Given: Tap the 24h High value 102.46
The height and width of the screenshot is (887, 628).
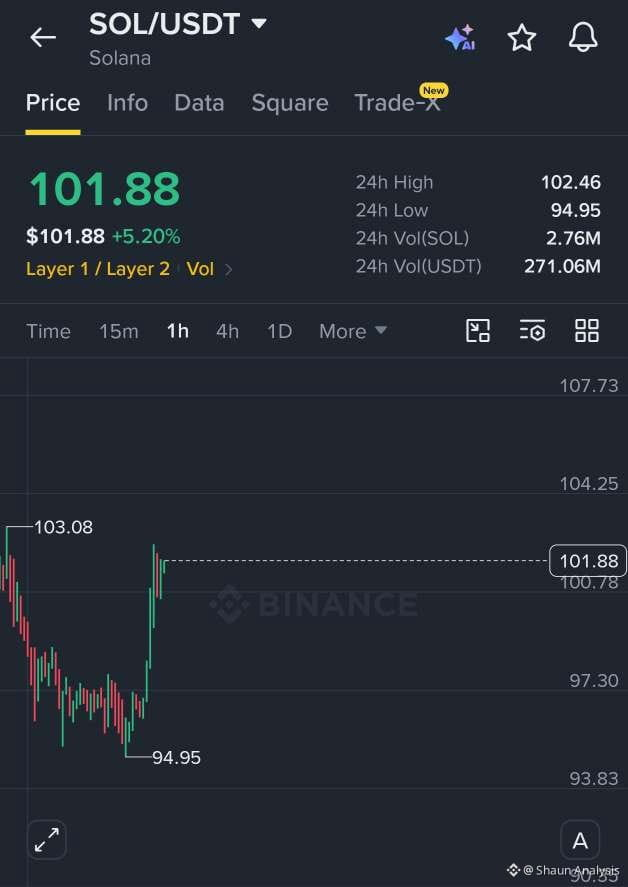Looking at the screenshot, I should click(570, 182).
